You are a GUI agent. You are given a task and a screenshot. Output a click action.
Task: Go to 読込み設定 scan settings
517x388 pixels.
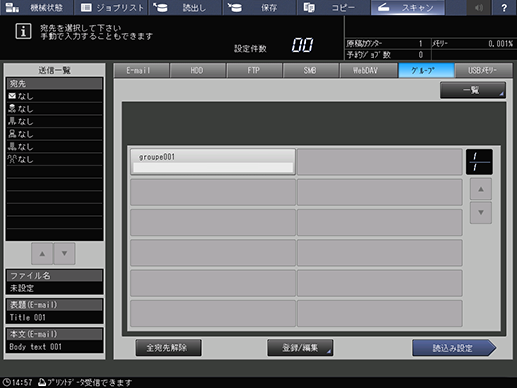pos(454,348)
